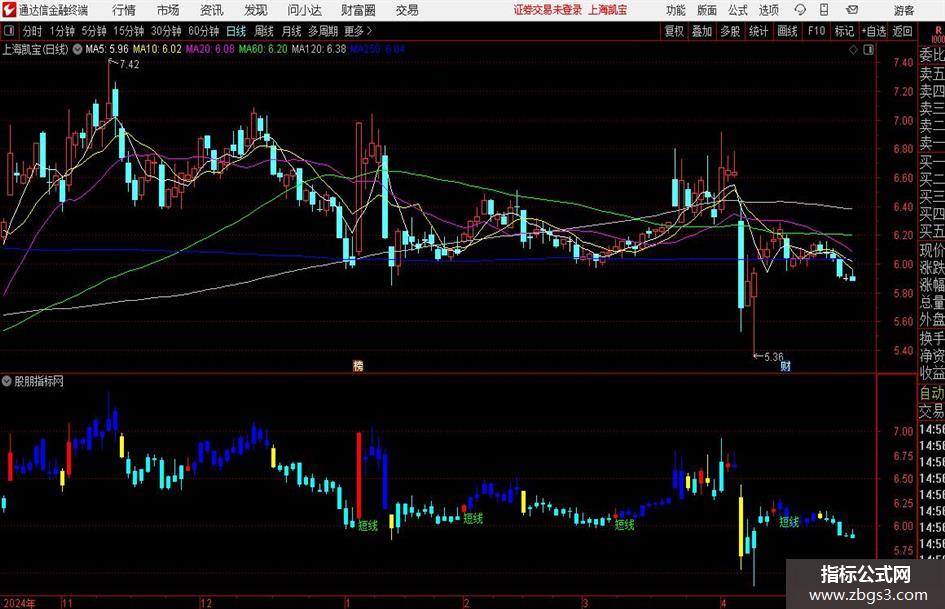The image size is (945, 609).
Task: Click the 叠加 overlay toolbar button
Action: tap(702, 31)
